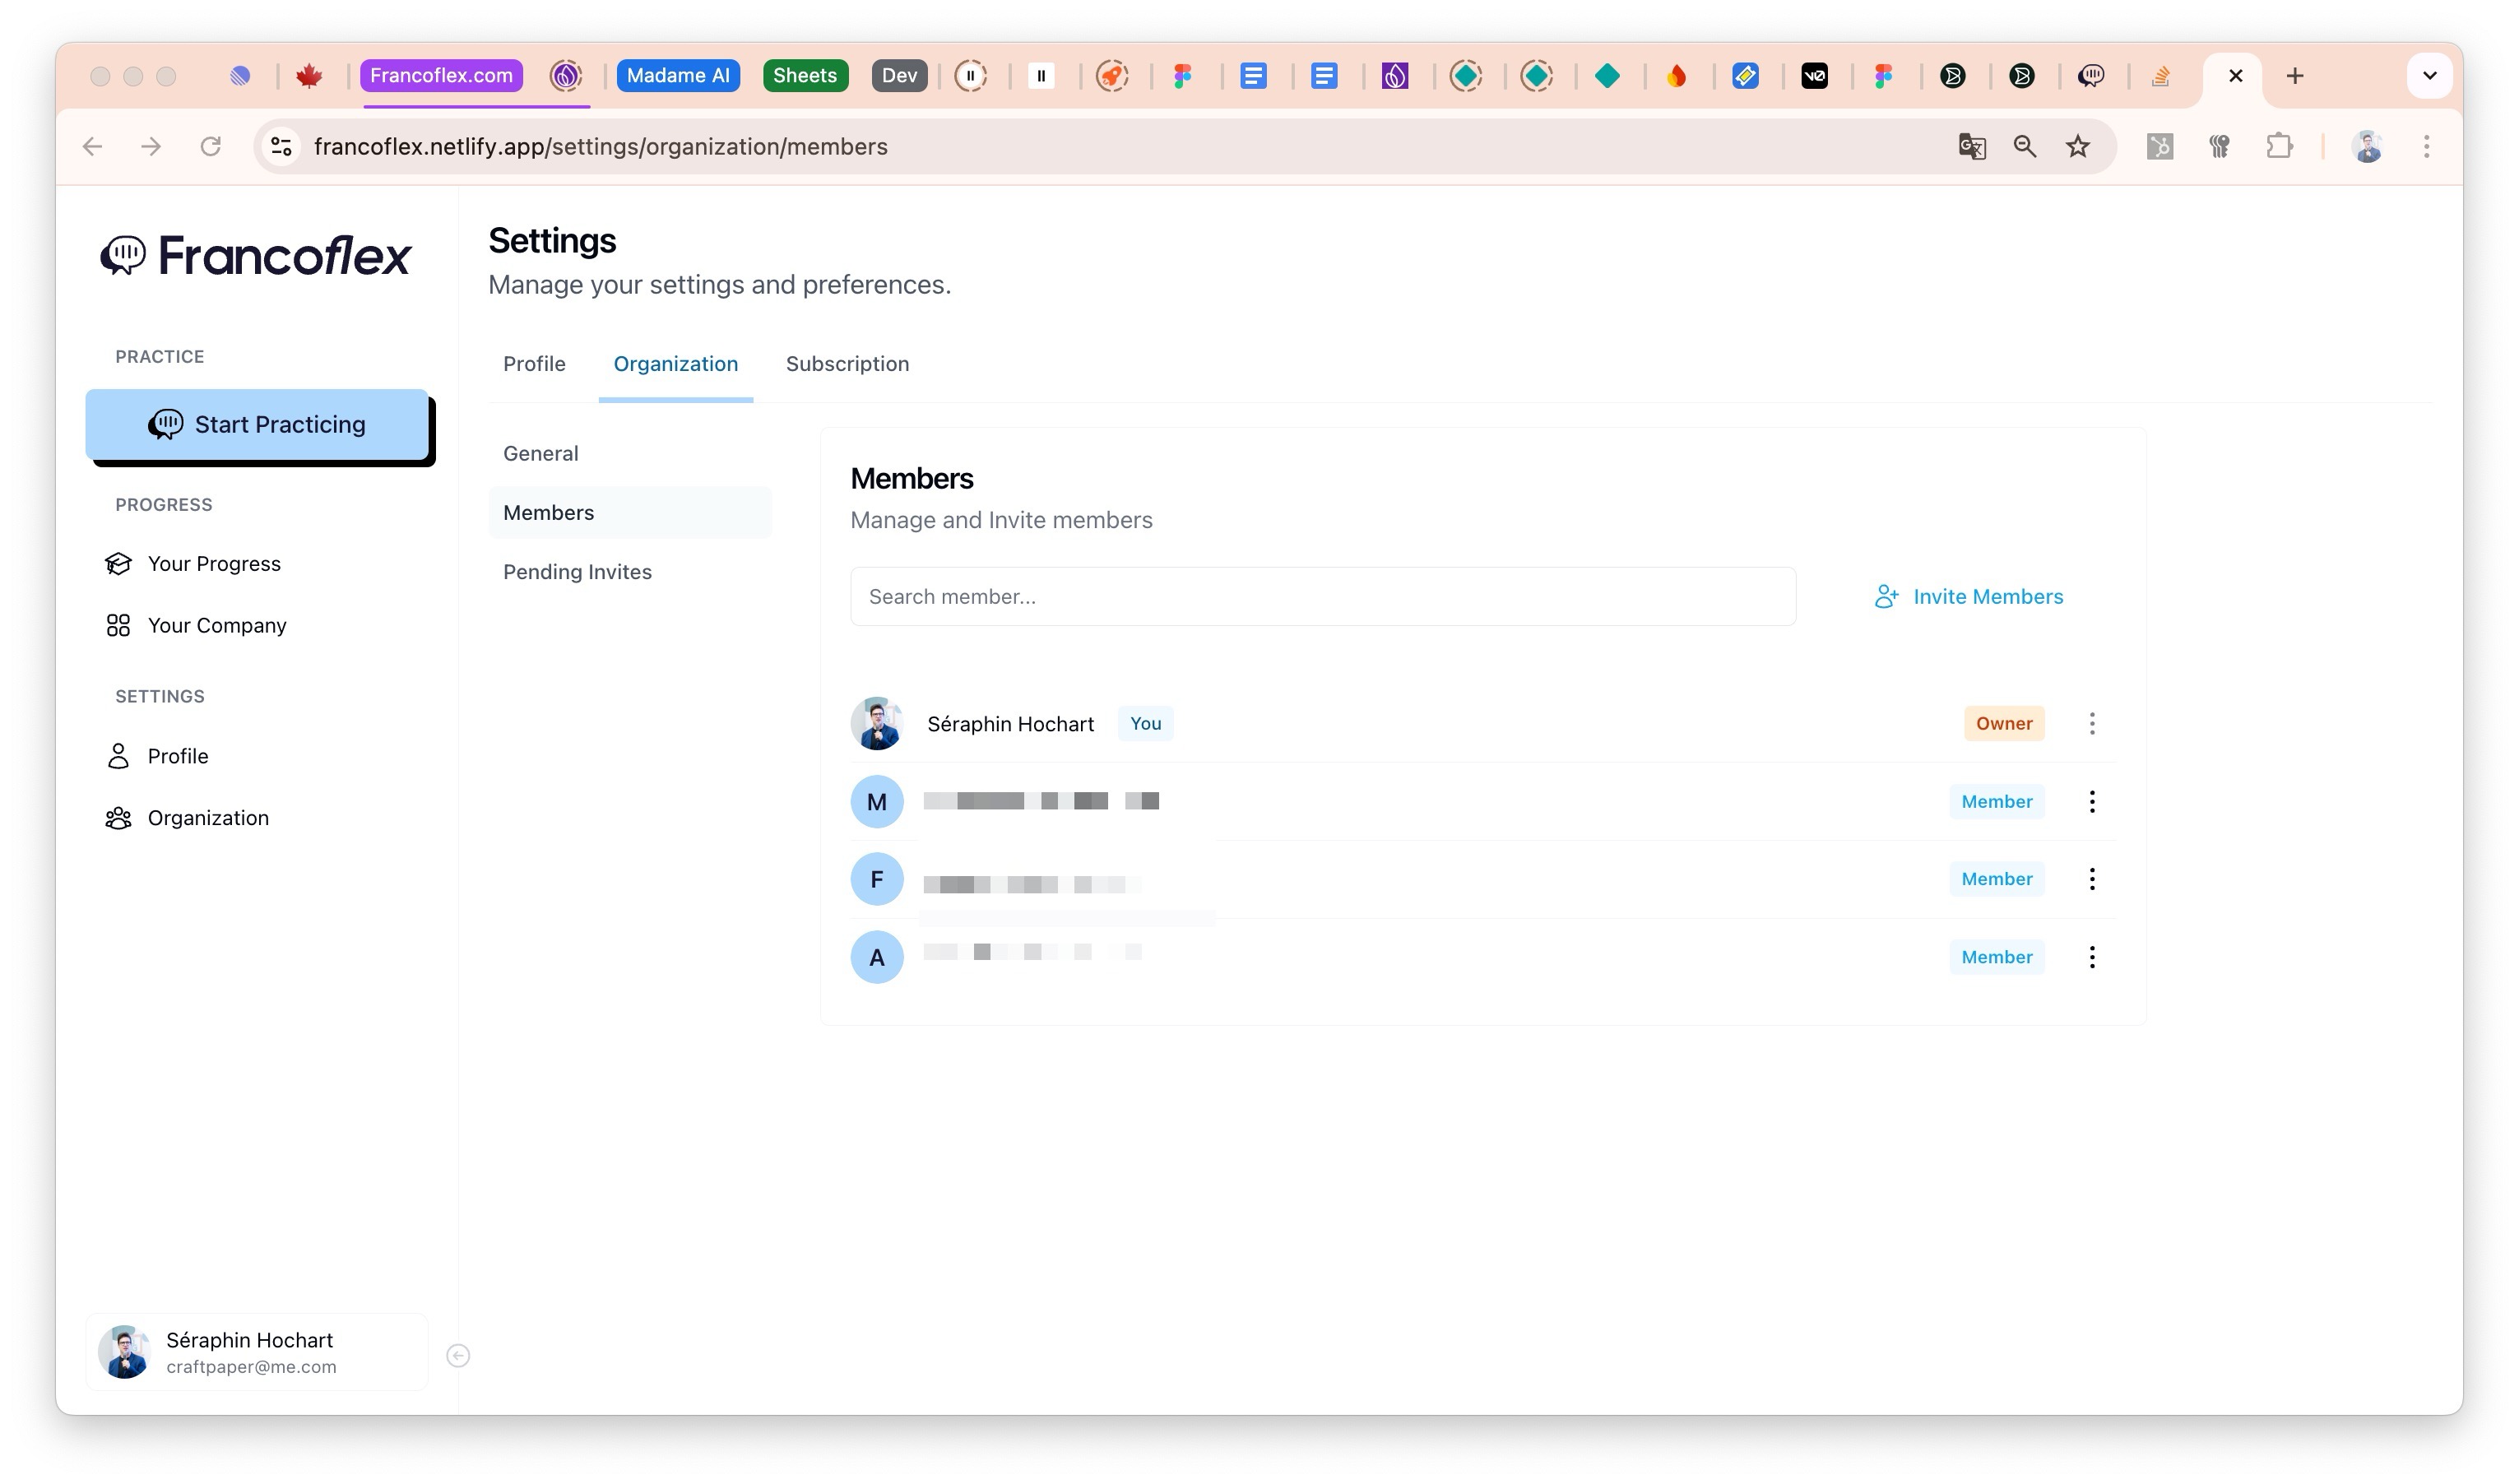Screen dimensions: 2519x1484
Task: Open the browser Extensions puzzle icon
Action: point(2278,147)
